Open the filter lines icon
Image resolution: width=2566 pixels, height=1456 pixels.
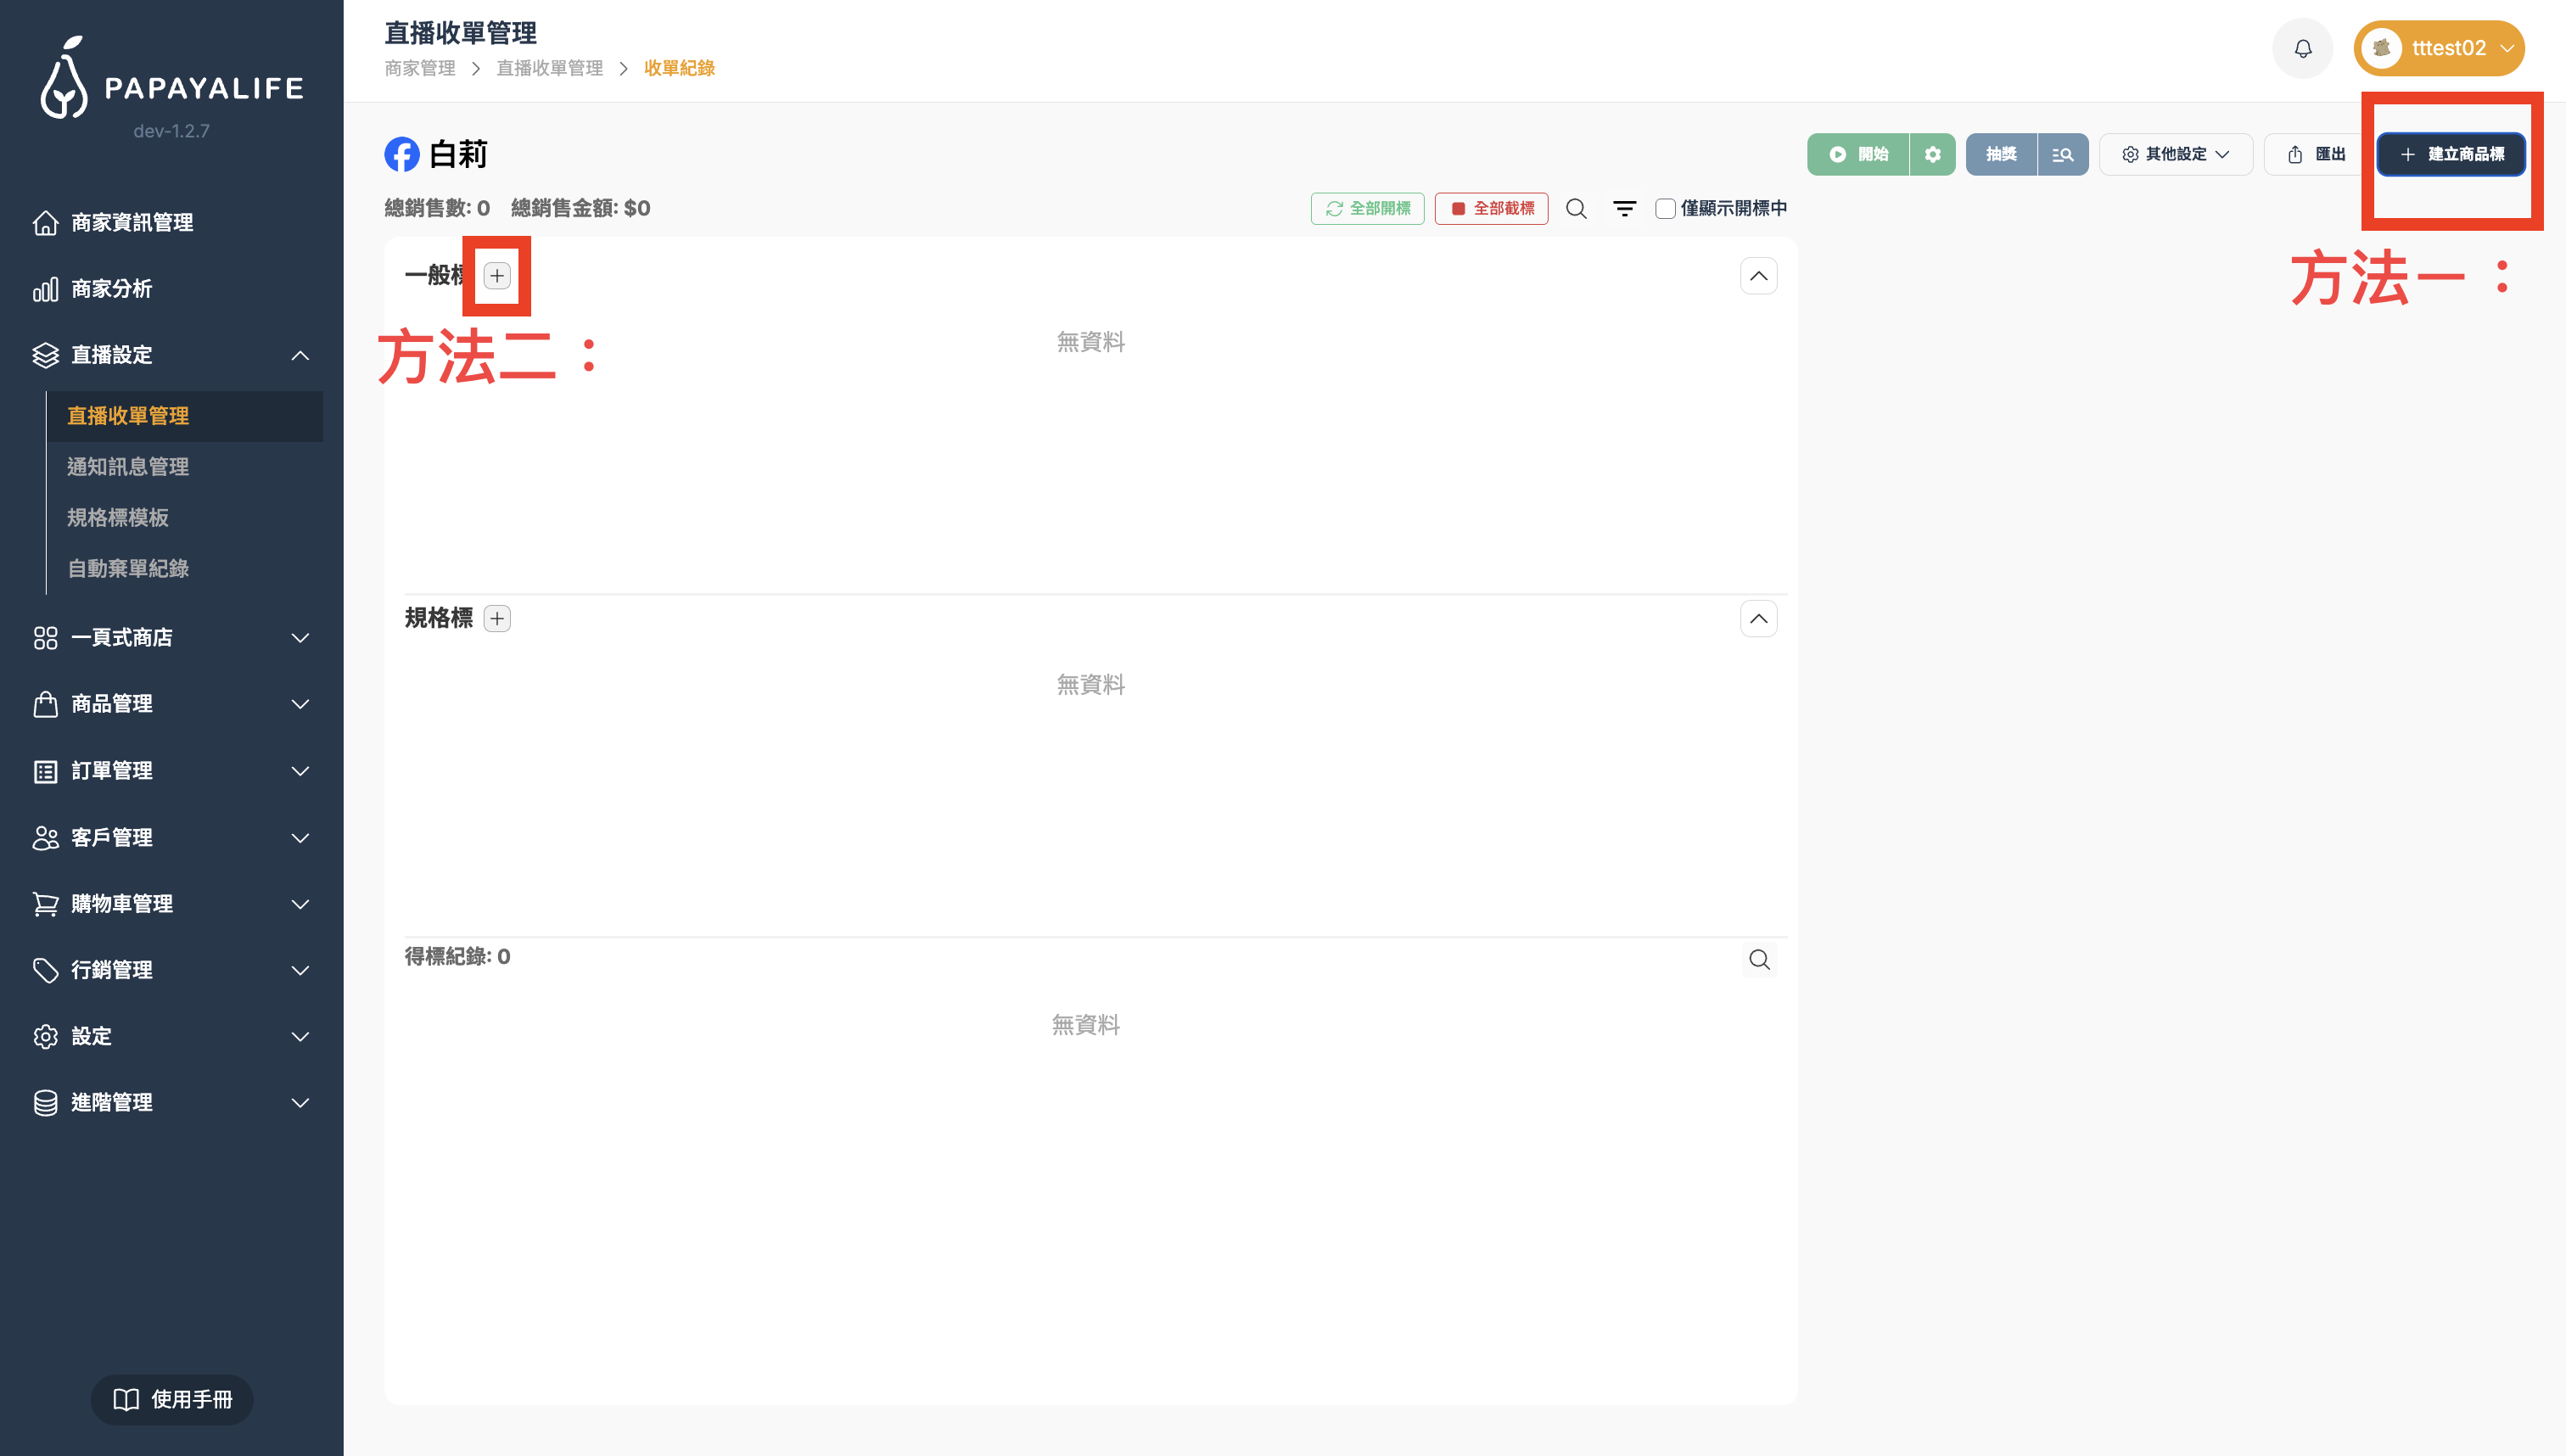(1624, 208)
